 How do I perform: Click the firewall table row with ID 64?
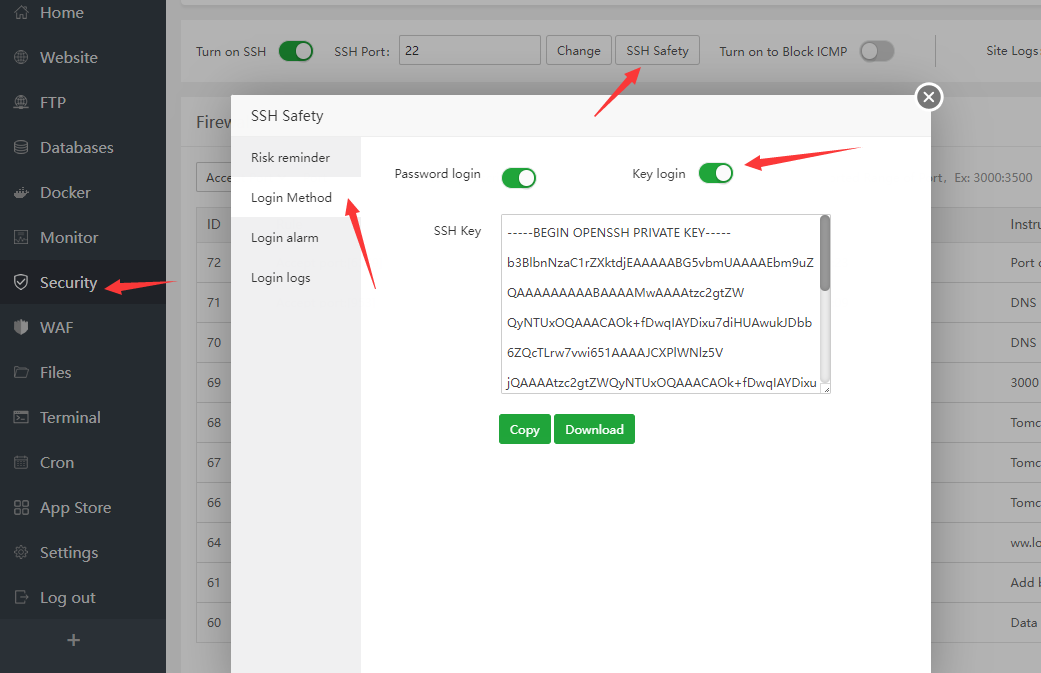tap(214, 543)
